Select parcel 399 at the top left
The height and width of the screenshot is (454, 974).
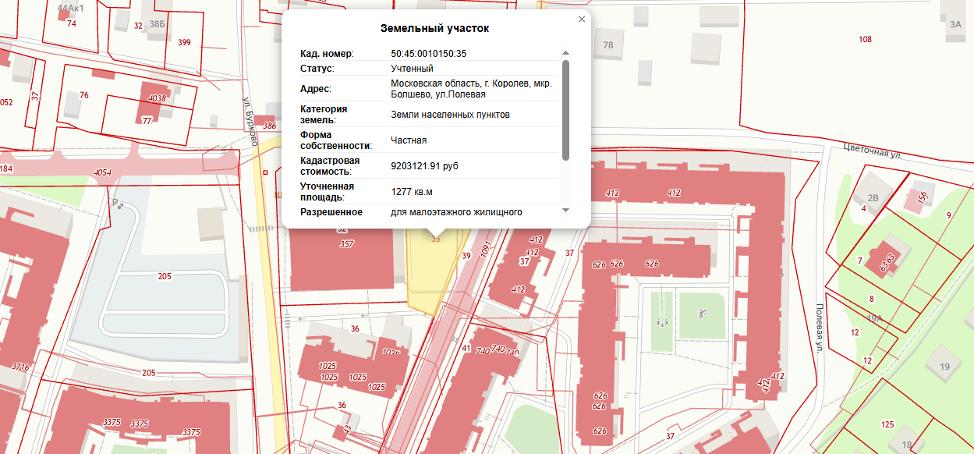point(184,42)
